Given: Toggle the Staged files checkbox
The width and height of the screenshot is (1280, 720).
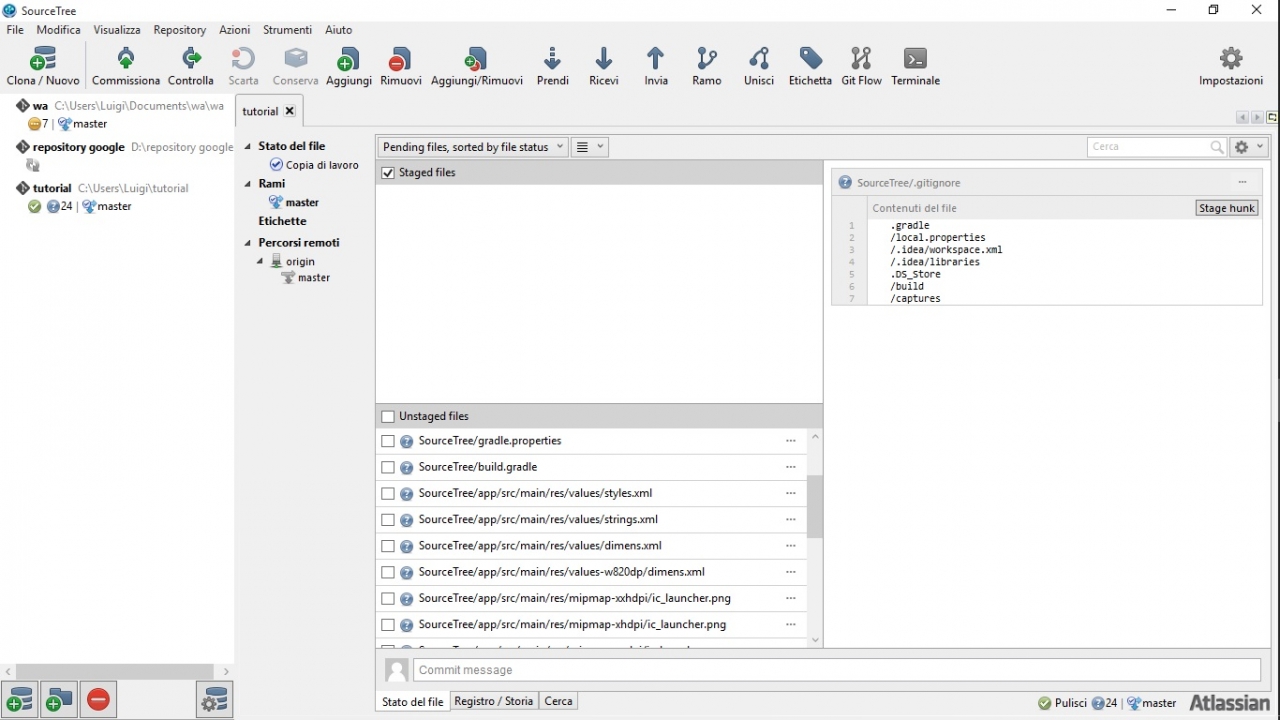Looking at the screenshot, I should pos(388,173).
